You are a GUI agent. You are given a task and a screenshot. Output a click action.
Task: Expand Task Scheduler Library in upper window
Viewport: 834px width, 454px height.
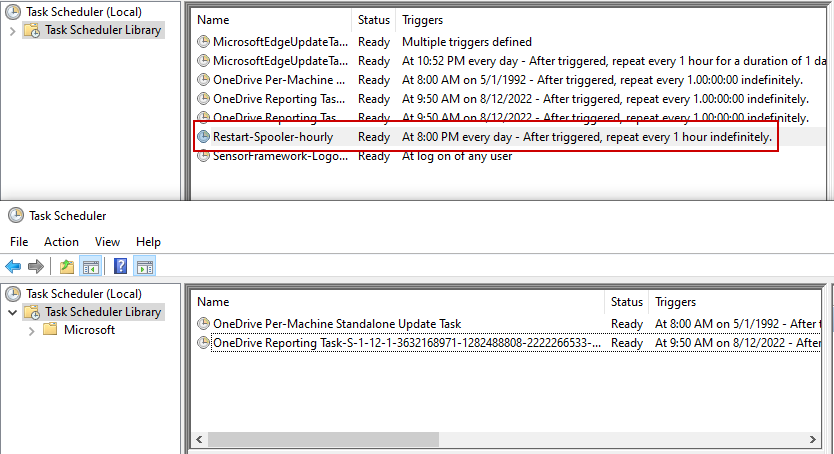[x=12, y=31]
